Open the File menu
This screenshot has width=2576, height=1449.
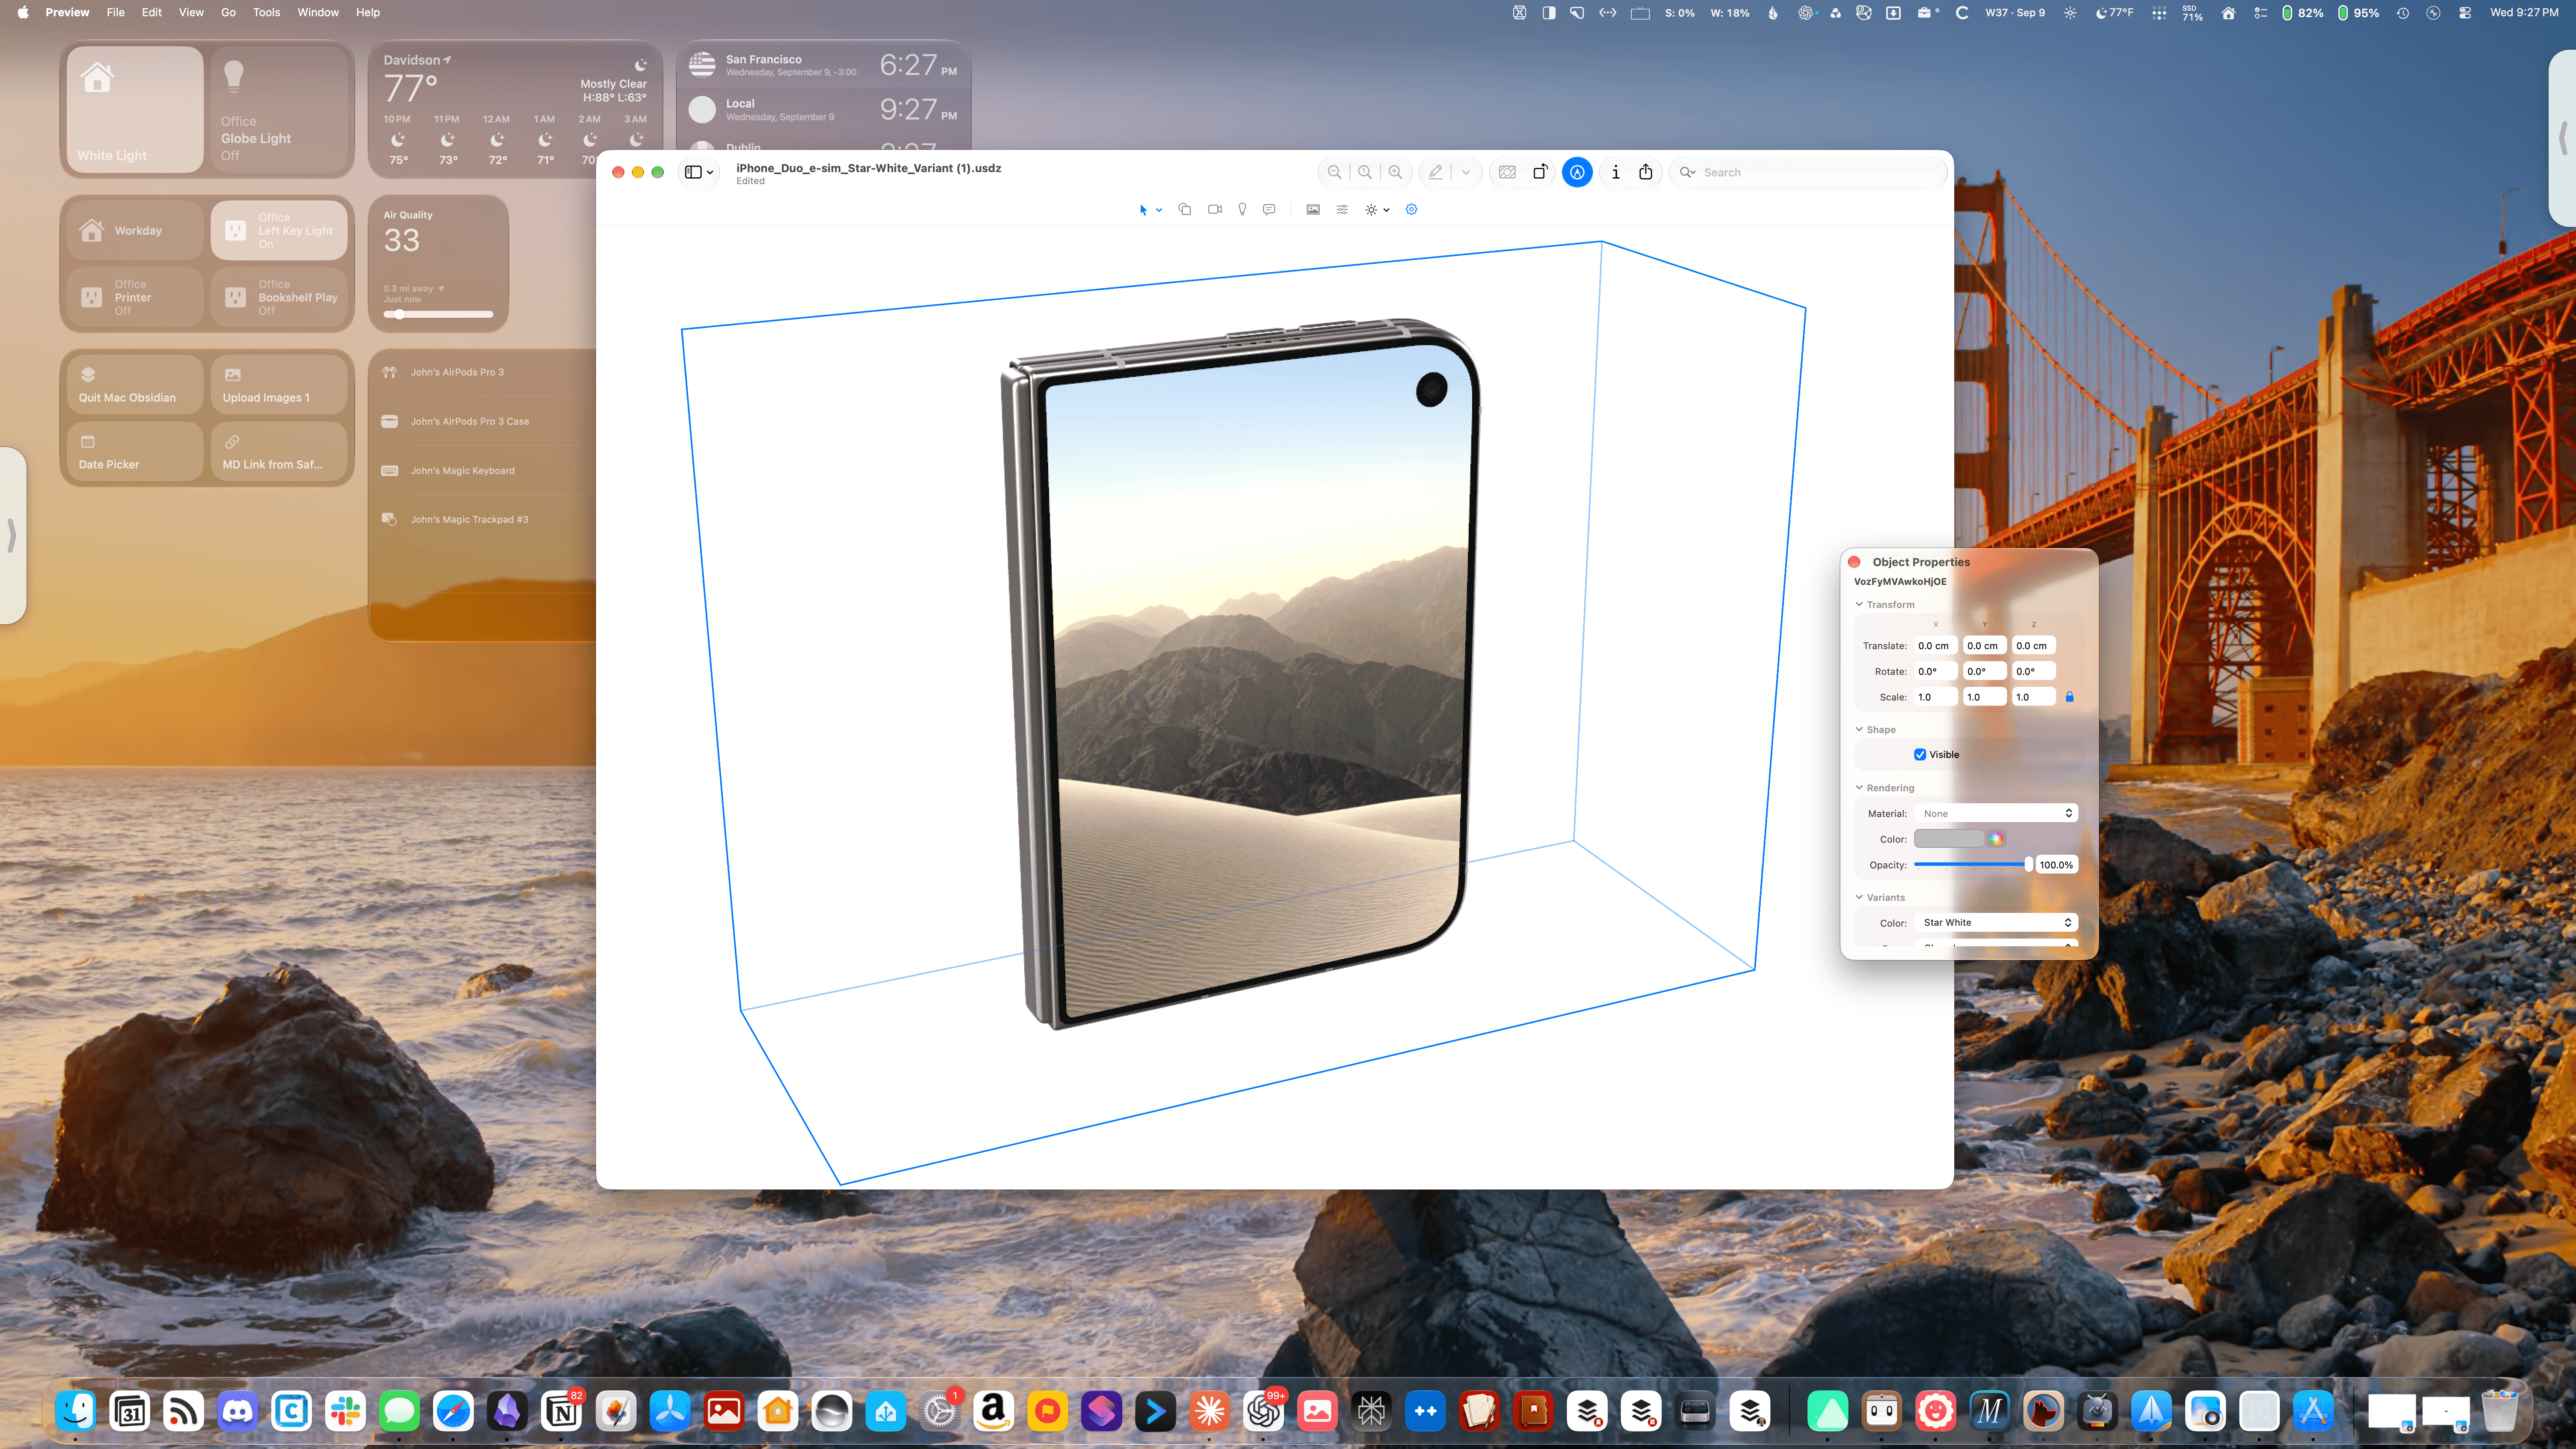116,12
